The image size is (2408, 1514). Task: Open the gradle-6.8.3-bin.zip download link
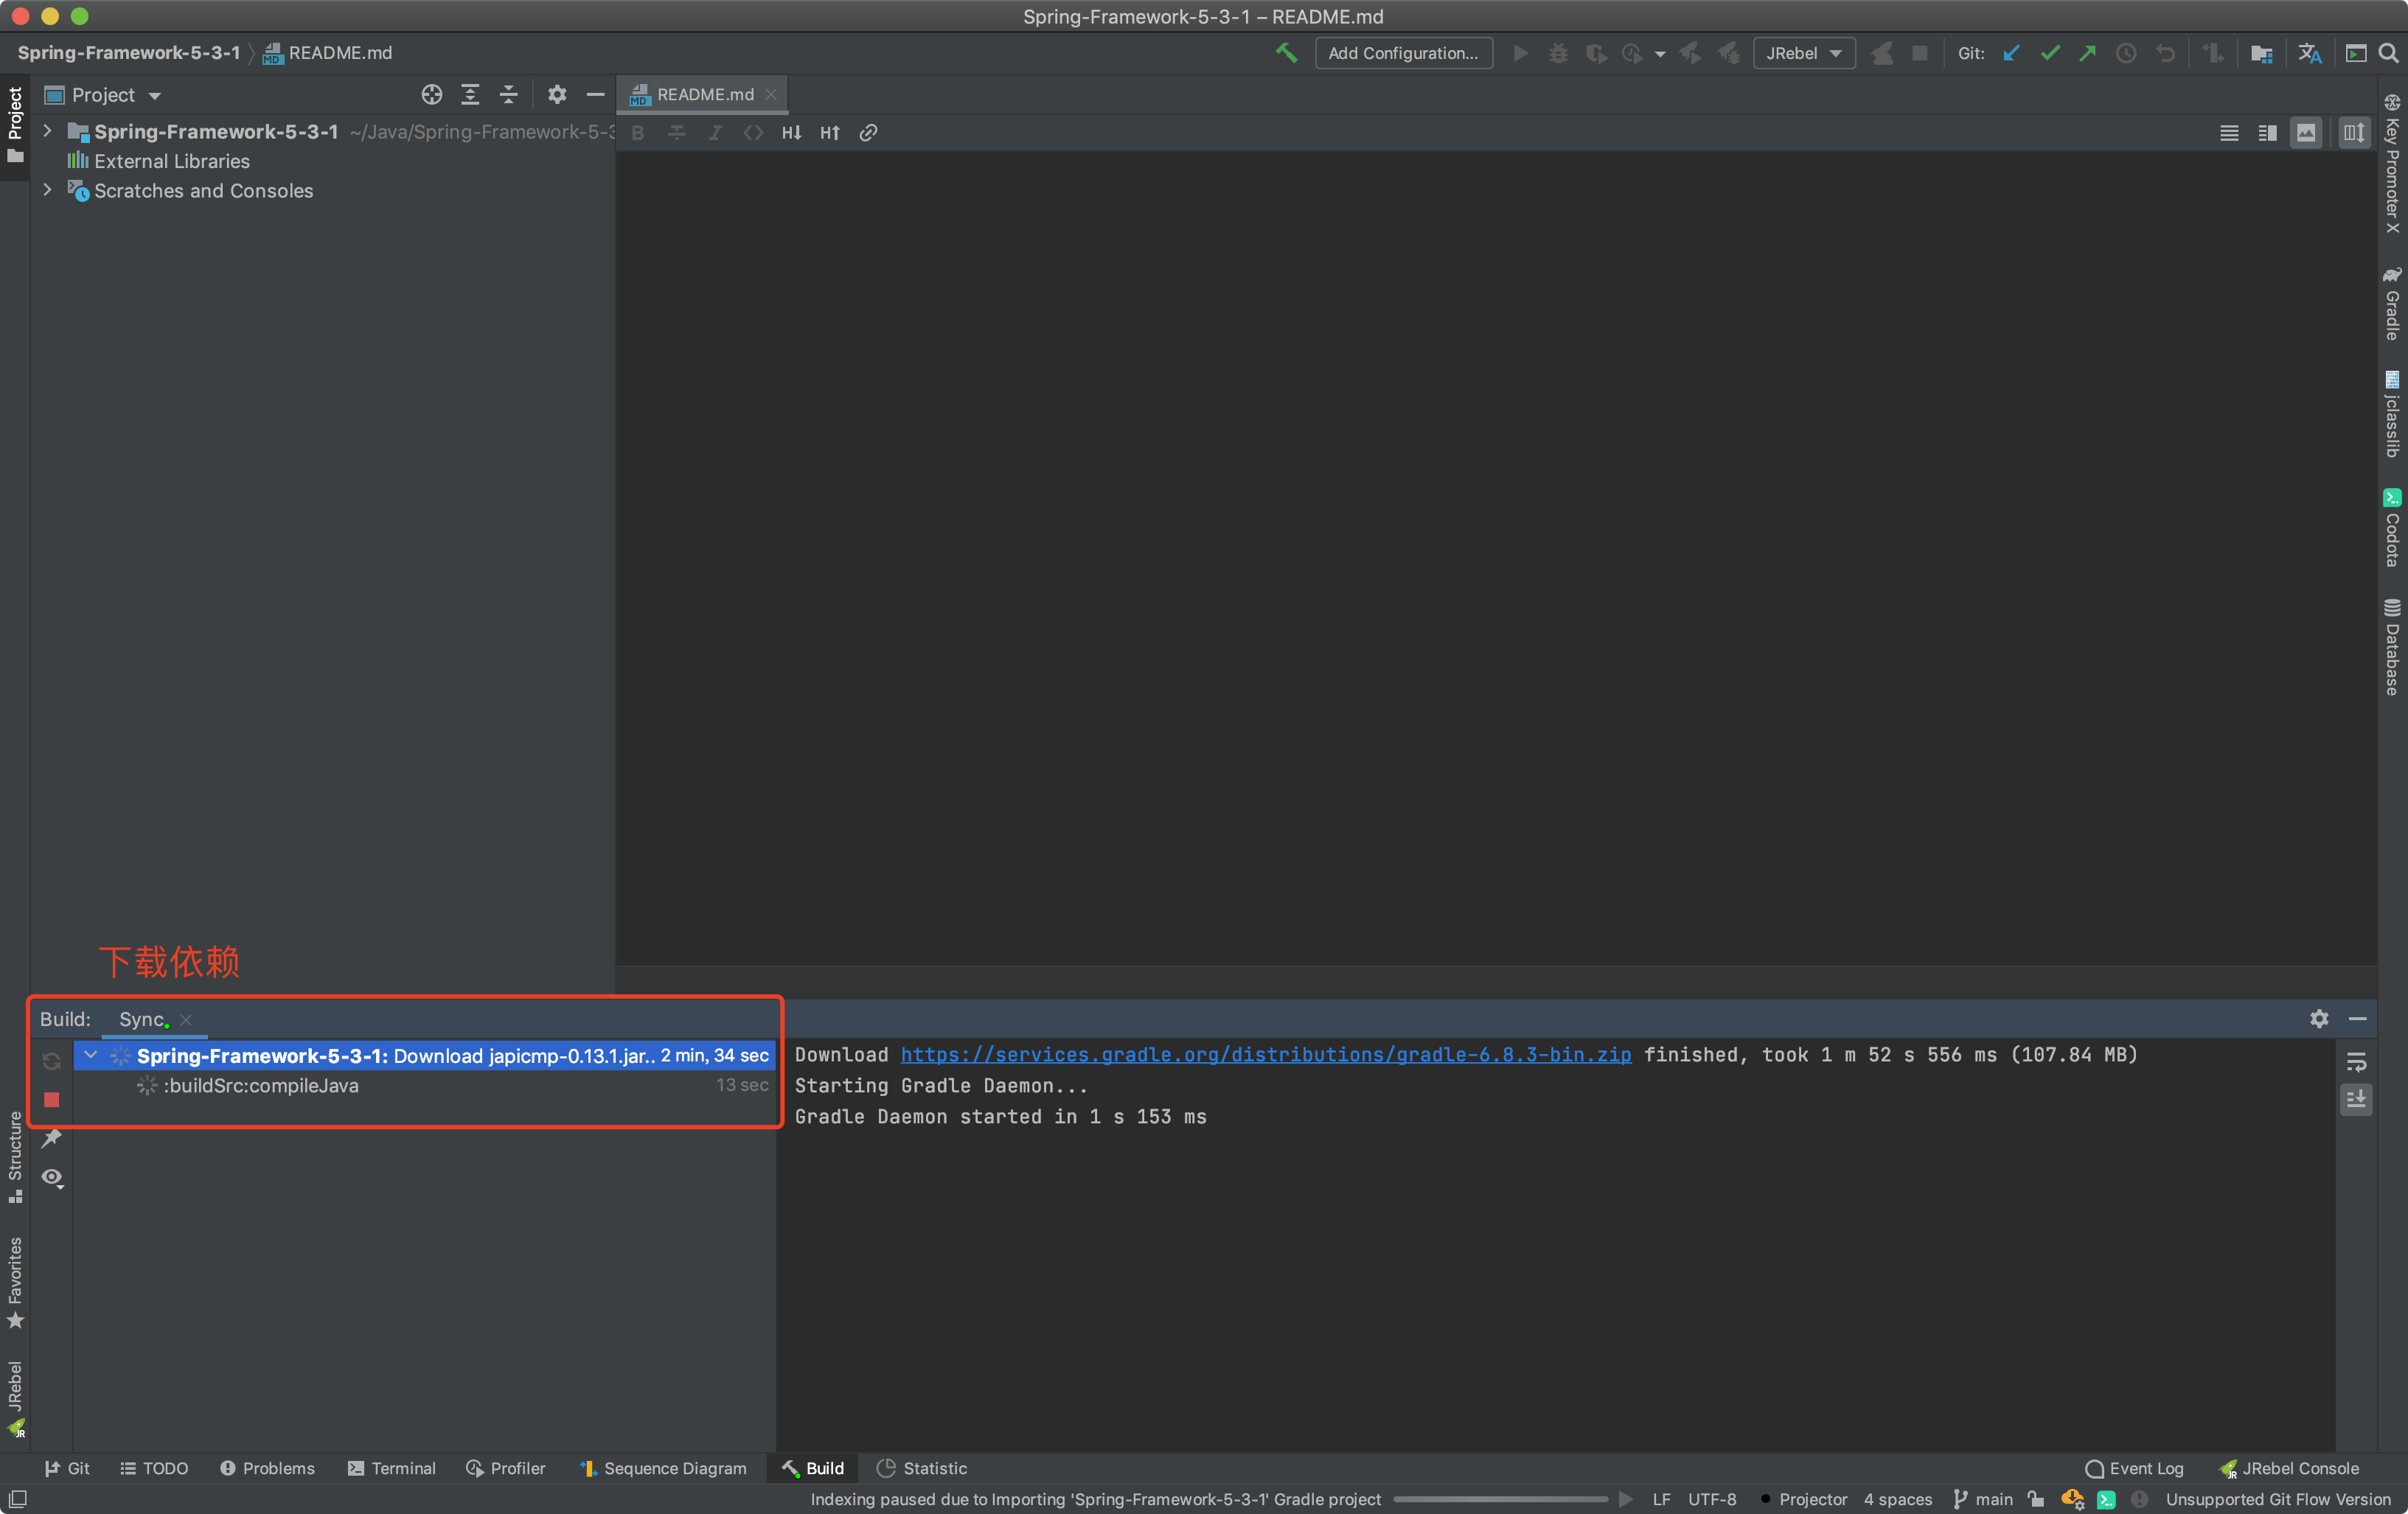click(x=1265, y=1054)
